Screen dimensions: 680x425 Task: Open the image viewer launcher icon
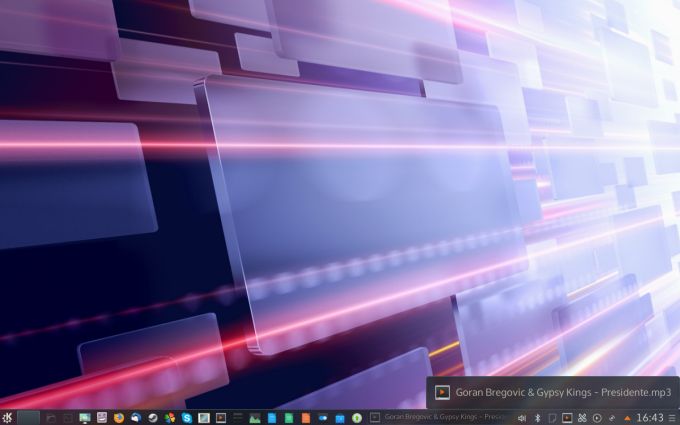pos(204,418)
